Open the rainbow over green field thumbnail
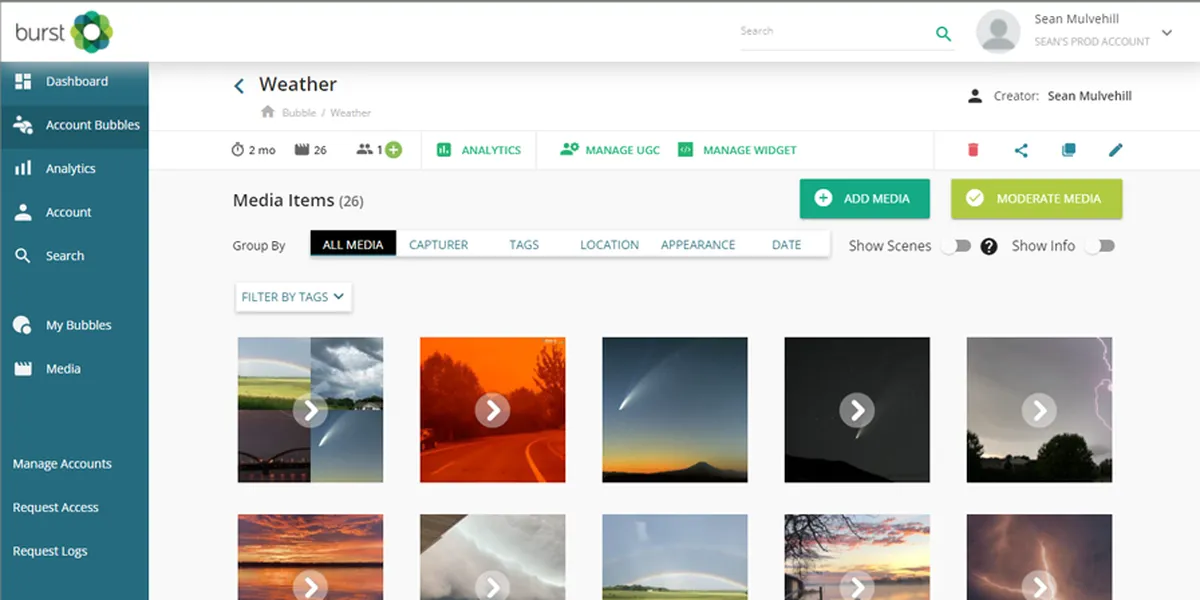 click(674, 557)
